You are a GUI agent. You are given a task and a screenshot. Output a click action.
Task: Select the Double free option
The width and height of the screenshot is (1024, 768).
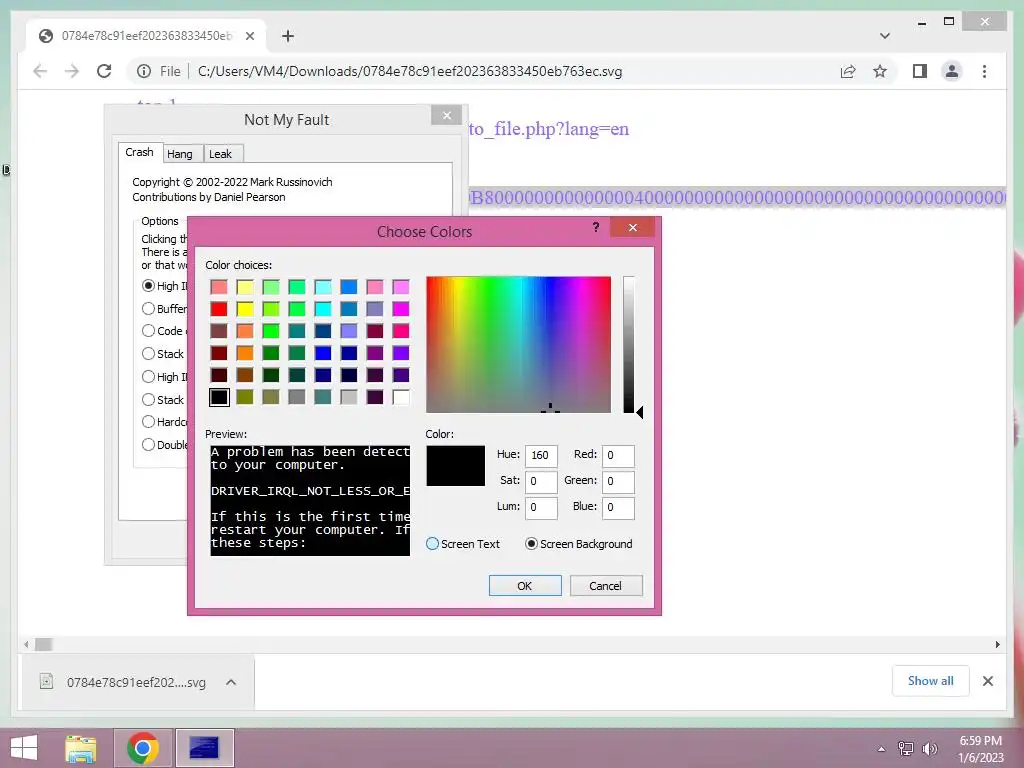(x=148, y=444)
